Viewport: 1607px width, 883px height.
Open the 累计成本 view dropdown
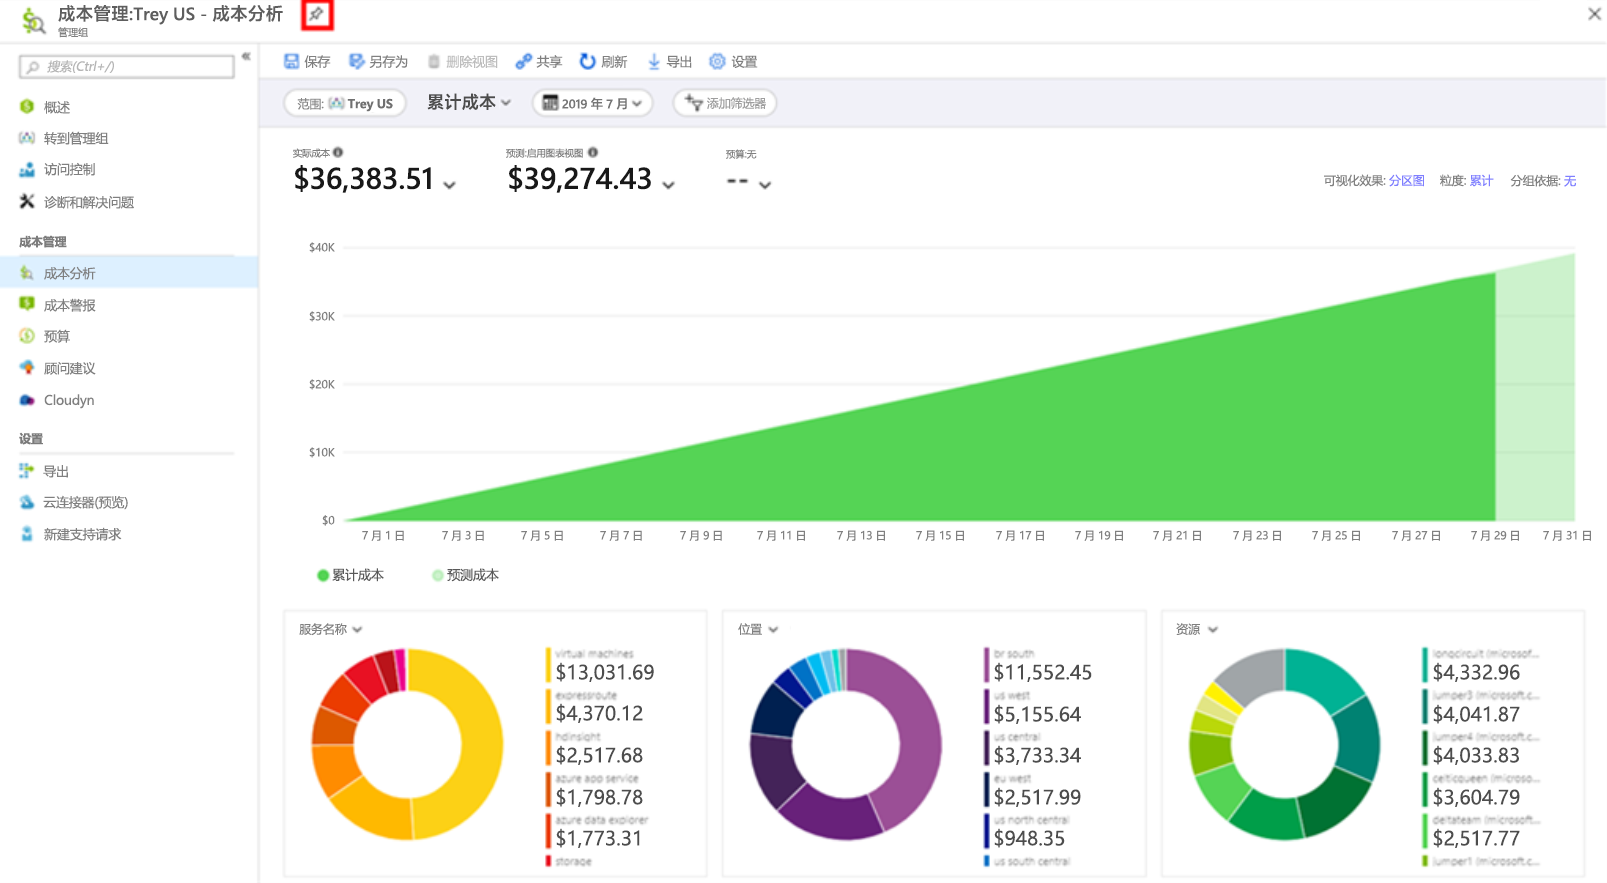469,102
